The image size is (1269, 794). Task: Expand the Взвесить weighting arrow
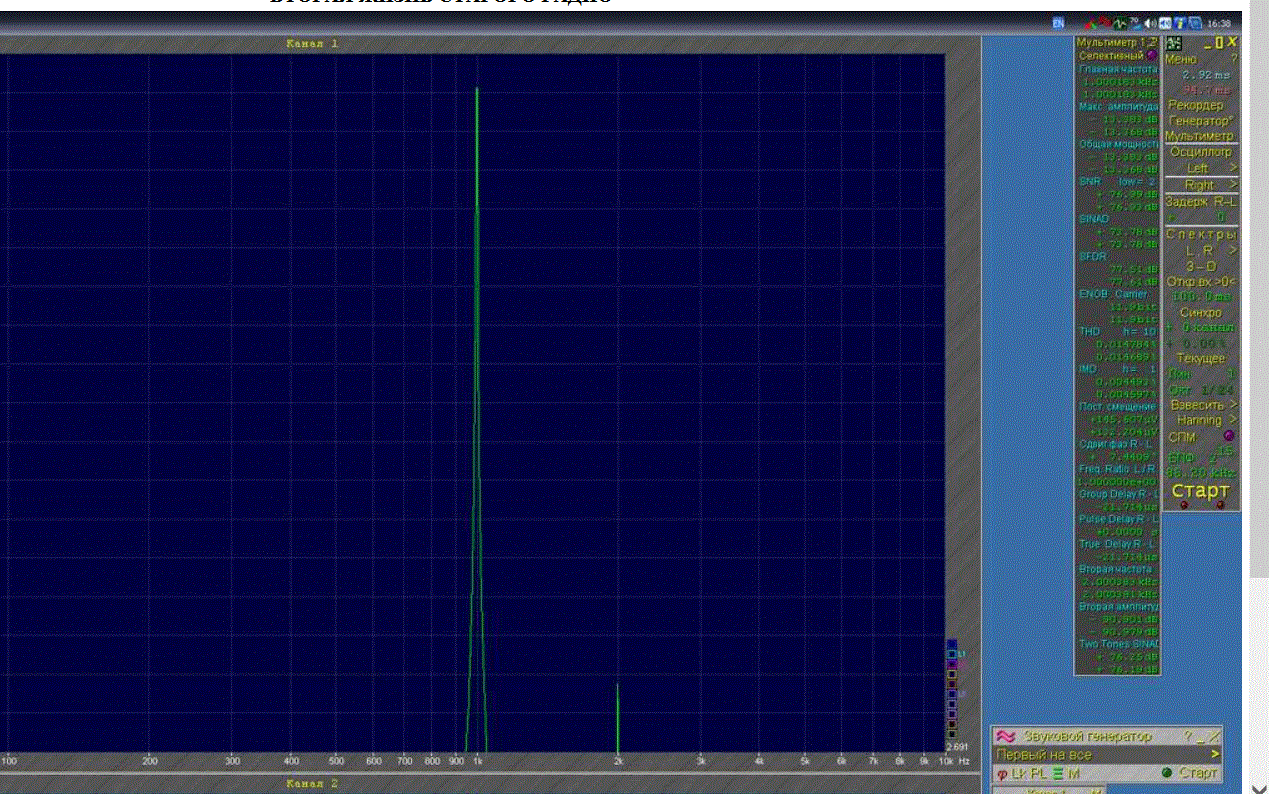point(1233,405)
